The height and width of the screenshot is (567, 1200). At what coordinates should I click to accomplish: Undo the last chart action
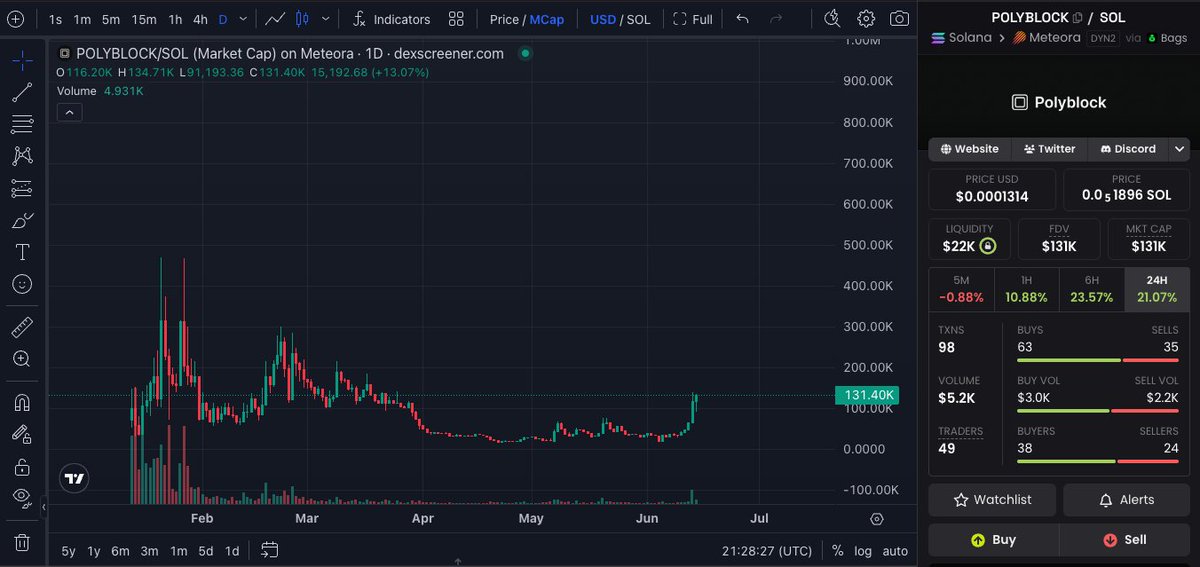[741, 19]
